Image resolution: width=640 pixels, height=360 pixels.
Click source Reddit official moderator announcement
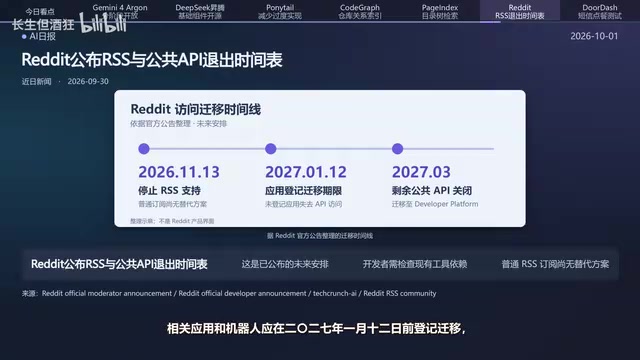[x=107, y=293]
